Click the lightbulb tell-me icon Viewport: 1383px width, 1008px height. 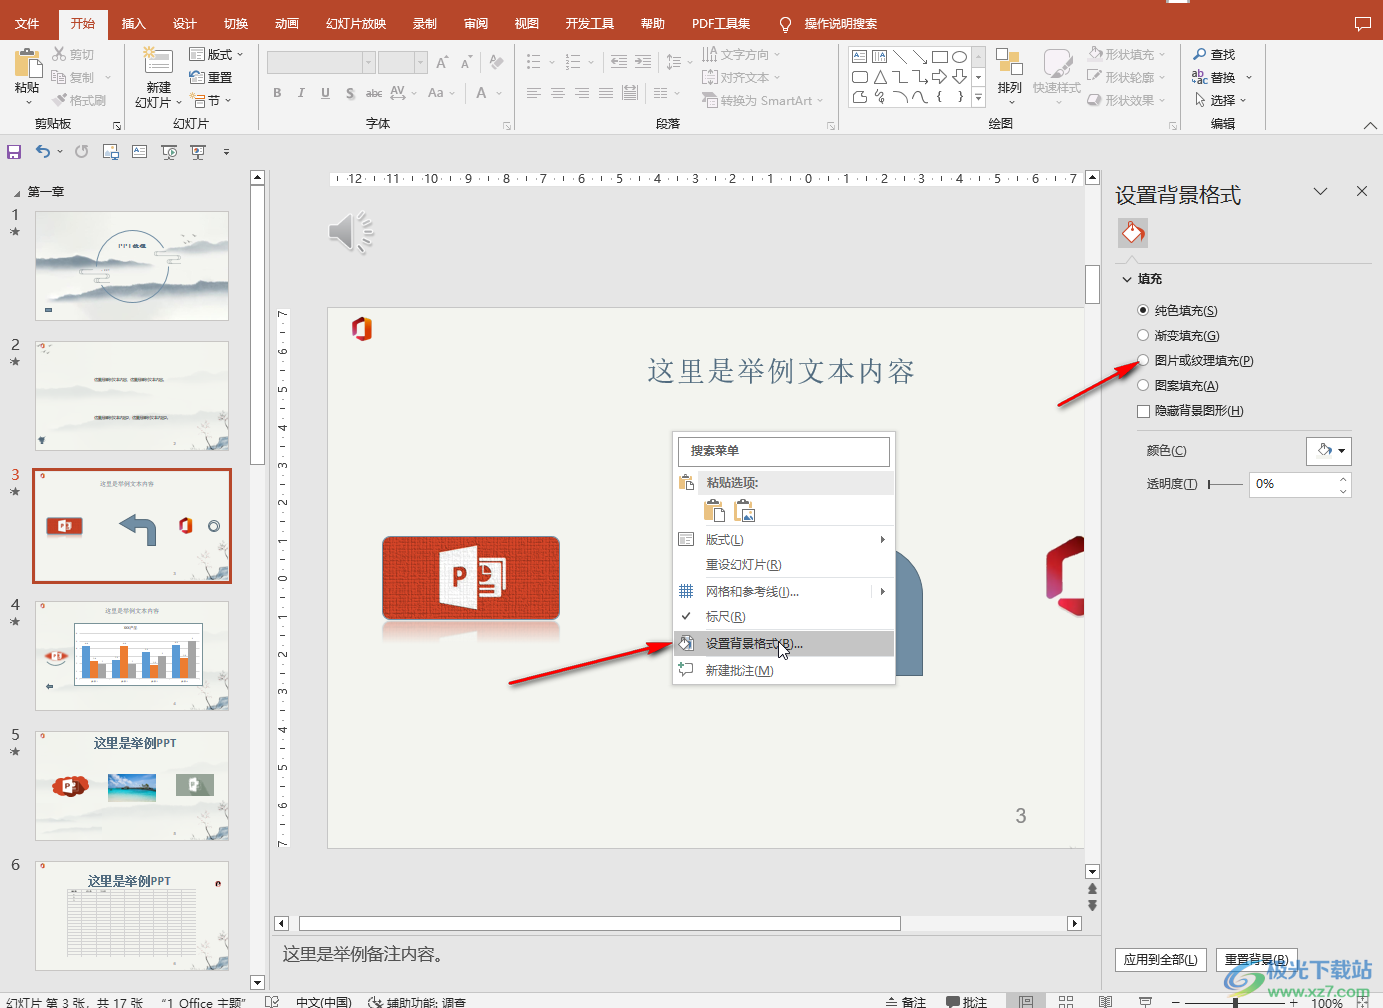coord(785,24)
